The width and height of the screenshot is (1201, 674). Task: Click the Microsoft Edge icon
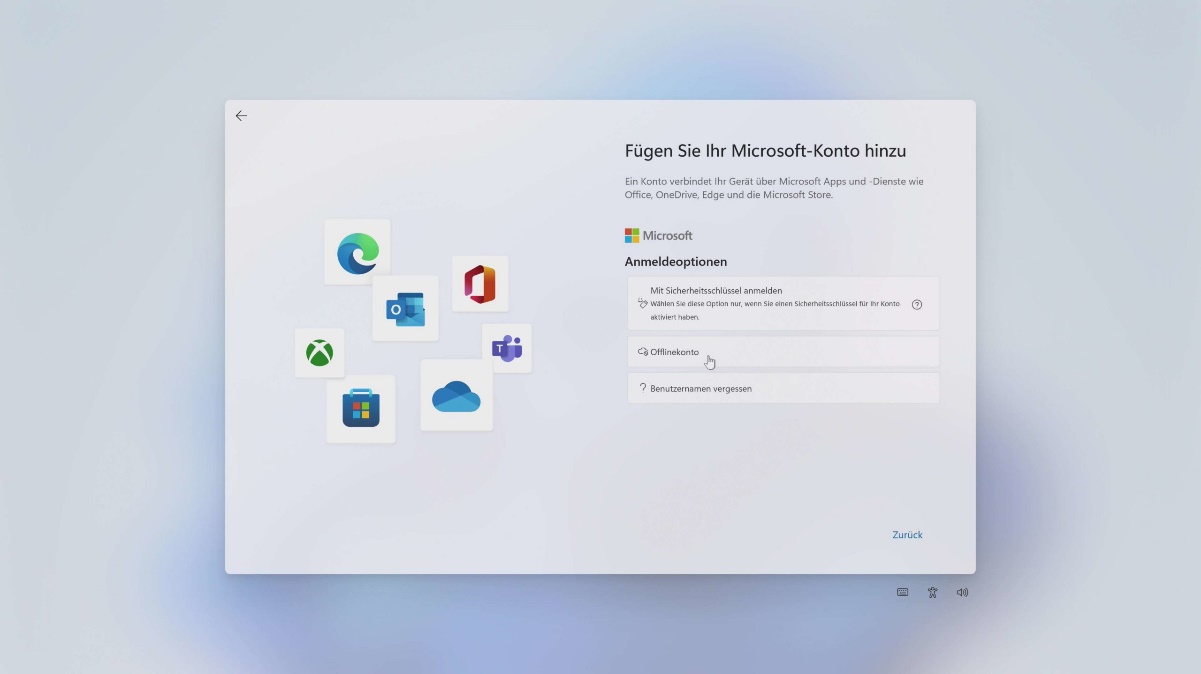(358, 252)
